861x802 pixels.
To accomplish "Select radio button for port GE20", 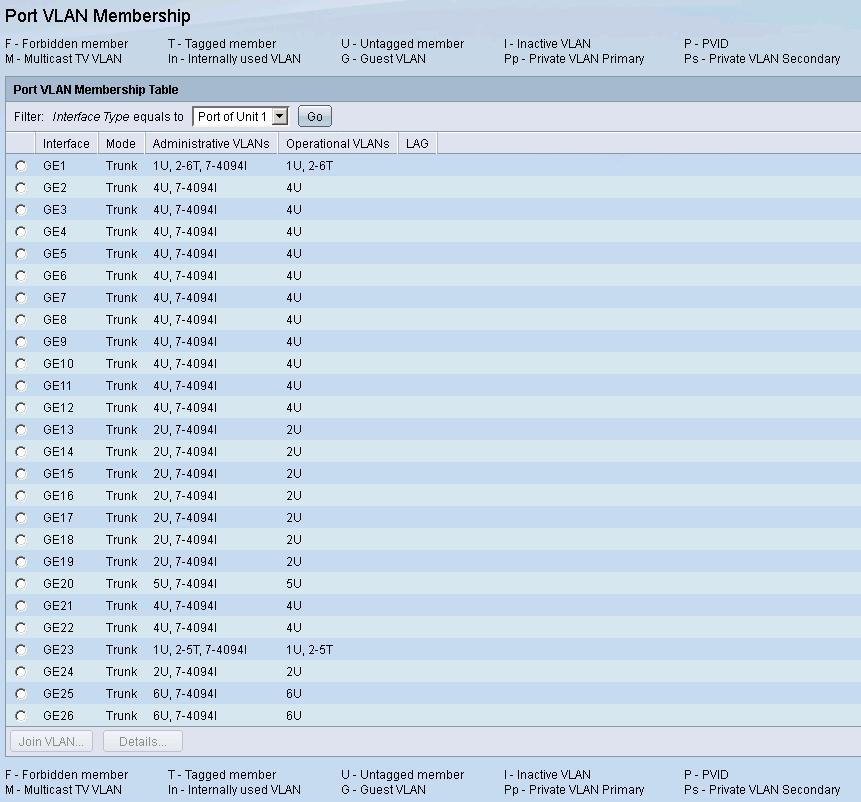I will [x=21, y=584].
